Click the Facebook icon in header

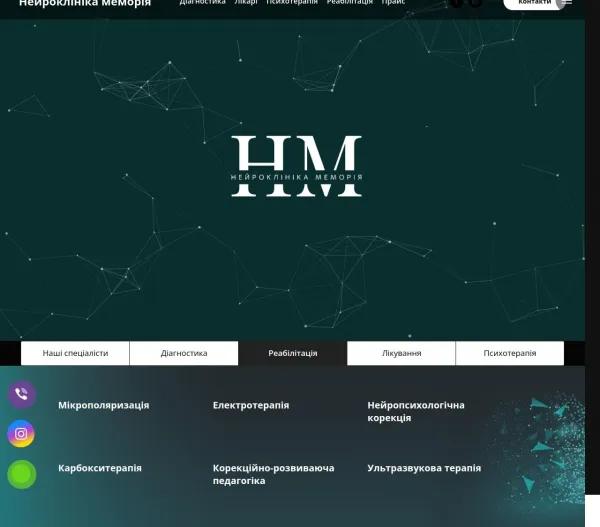[457, 2]
